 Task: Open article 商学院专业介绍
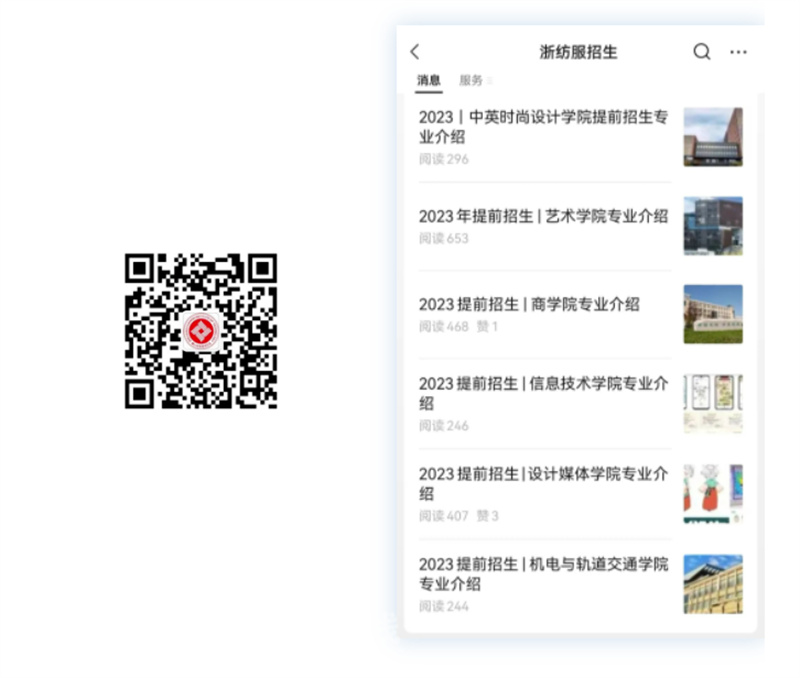point(529,305)
